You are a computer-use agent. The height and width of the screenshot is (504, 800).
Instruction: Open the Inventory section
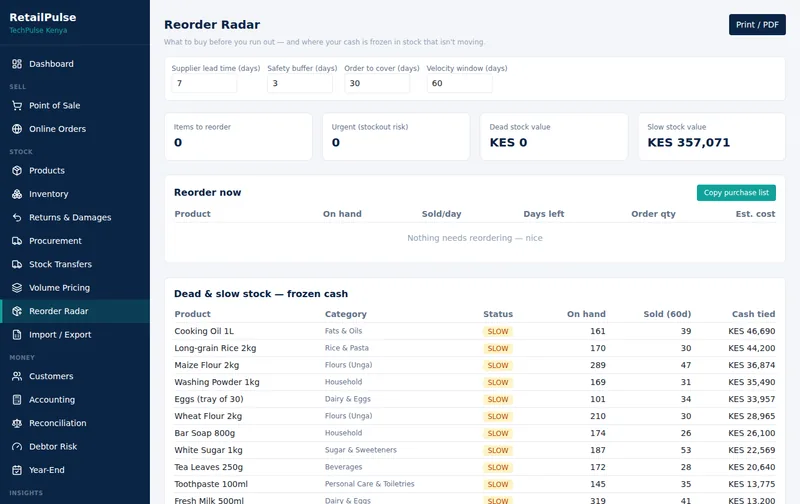75,194
